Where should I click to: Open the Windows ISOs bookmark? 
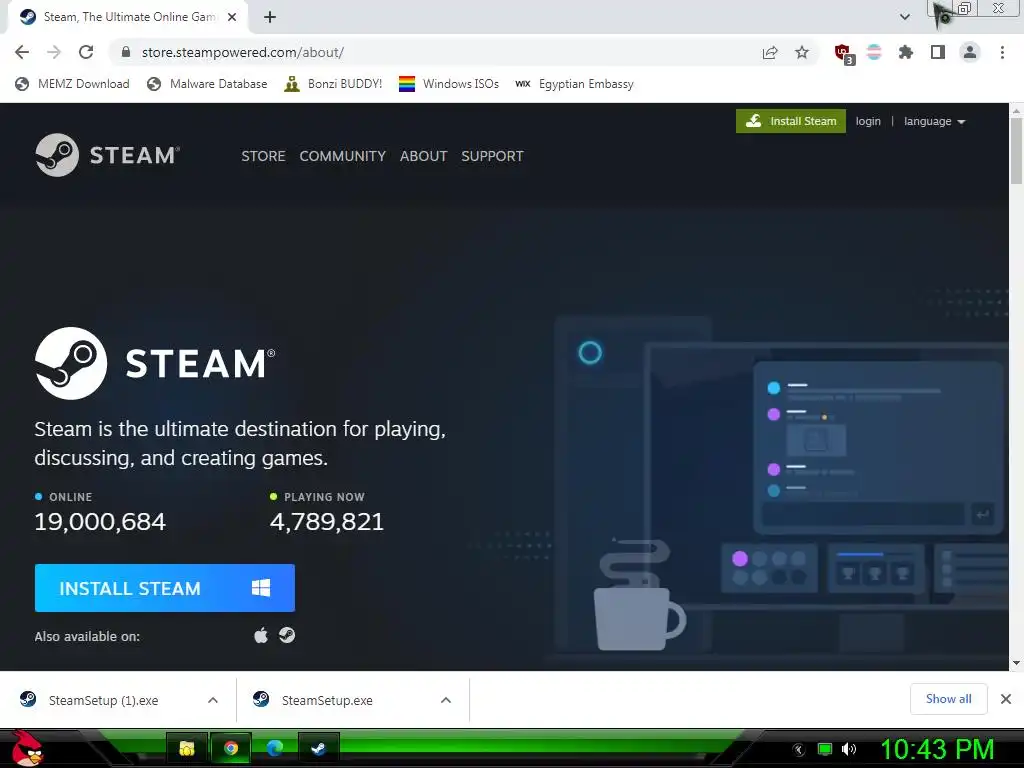point(449,84)
